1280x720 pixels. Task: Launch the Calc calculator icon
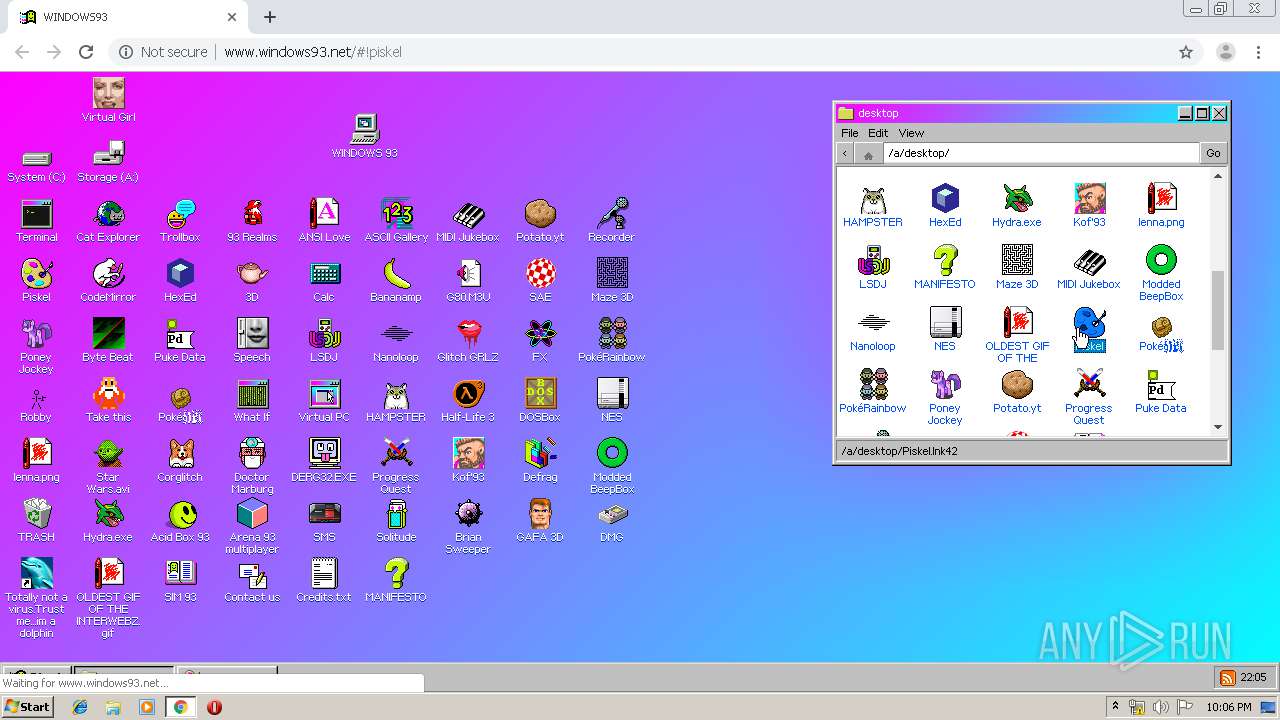324,281
